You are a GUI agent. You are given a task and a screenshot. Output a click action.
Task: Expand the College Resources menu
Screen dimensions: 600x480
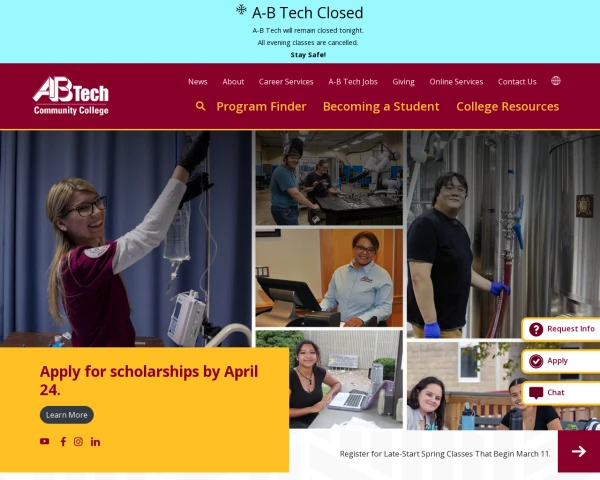(507, 106)
